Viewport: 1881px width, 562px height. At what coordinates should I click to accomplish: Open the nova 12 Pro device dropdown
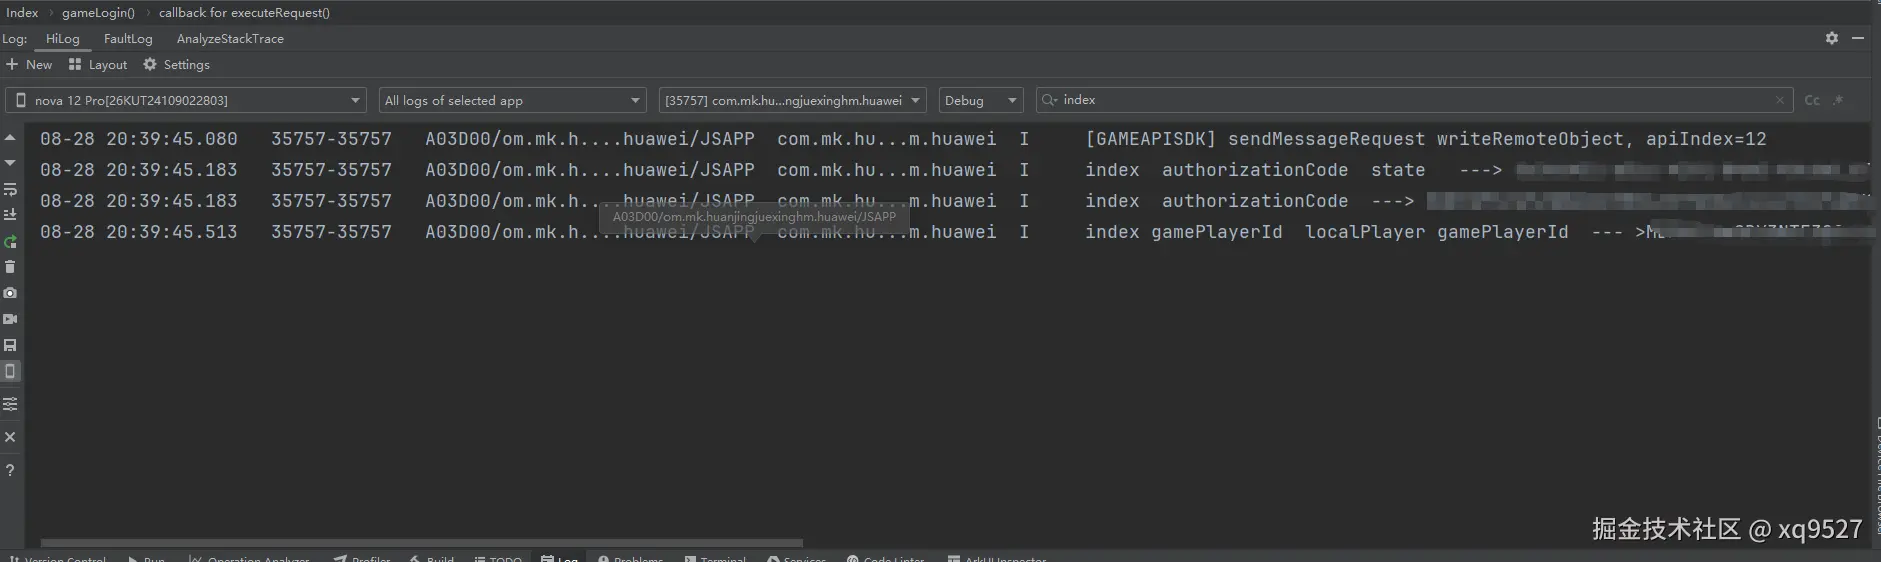[186, 100]
